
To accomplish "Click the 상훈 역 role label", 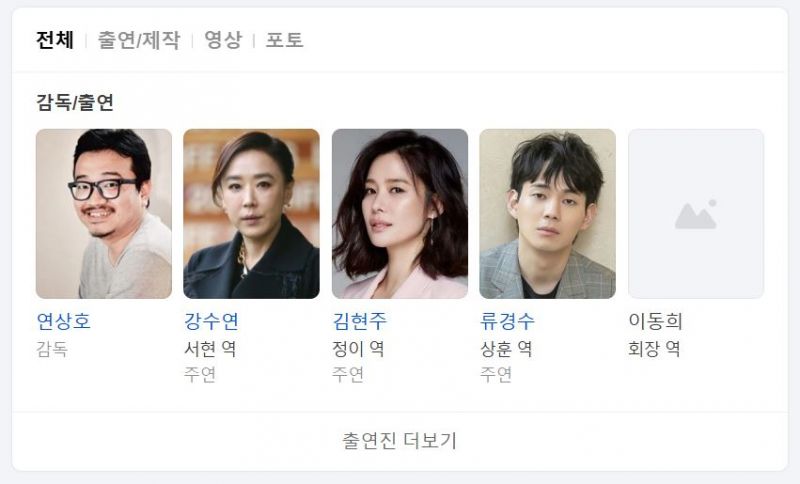I will 506,349.
